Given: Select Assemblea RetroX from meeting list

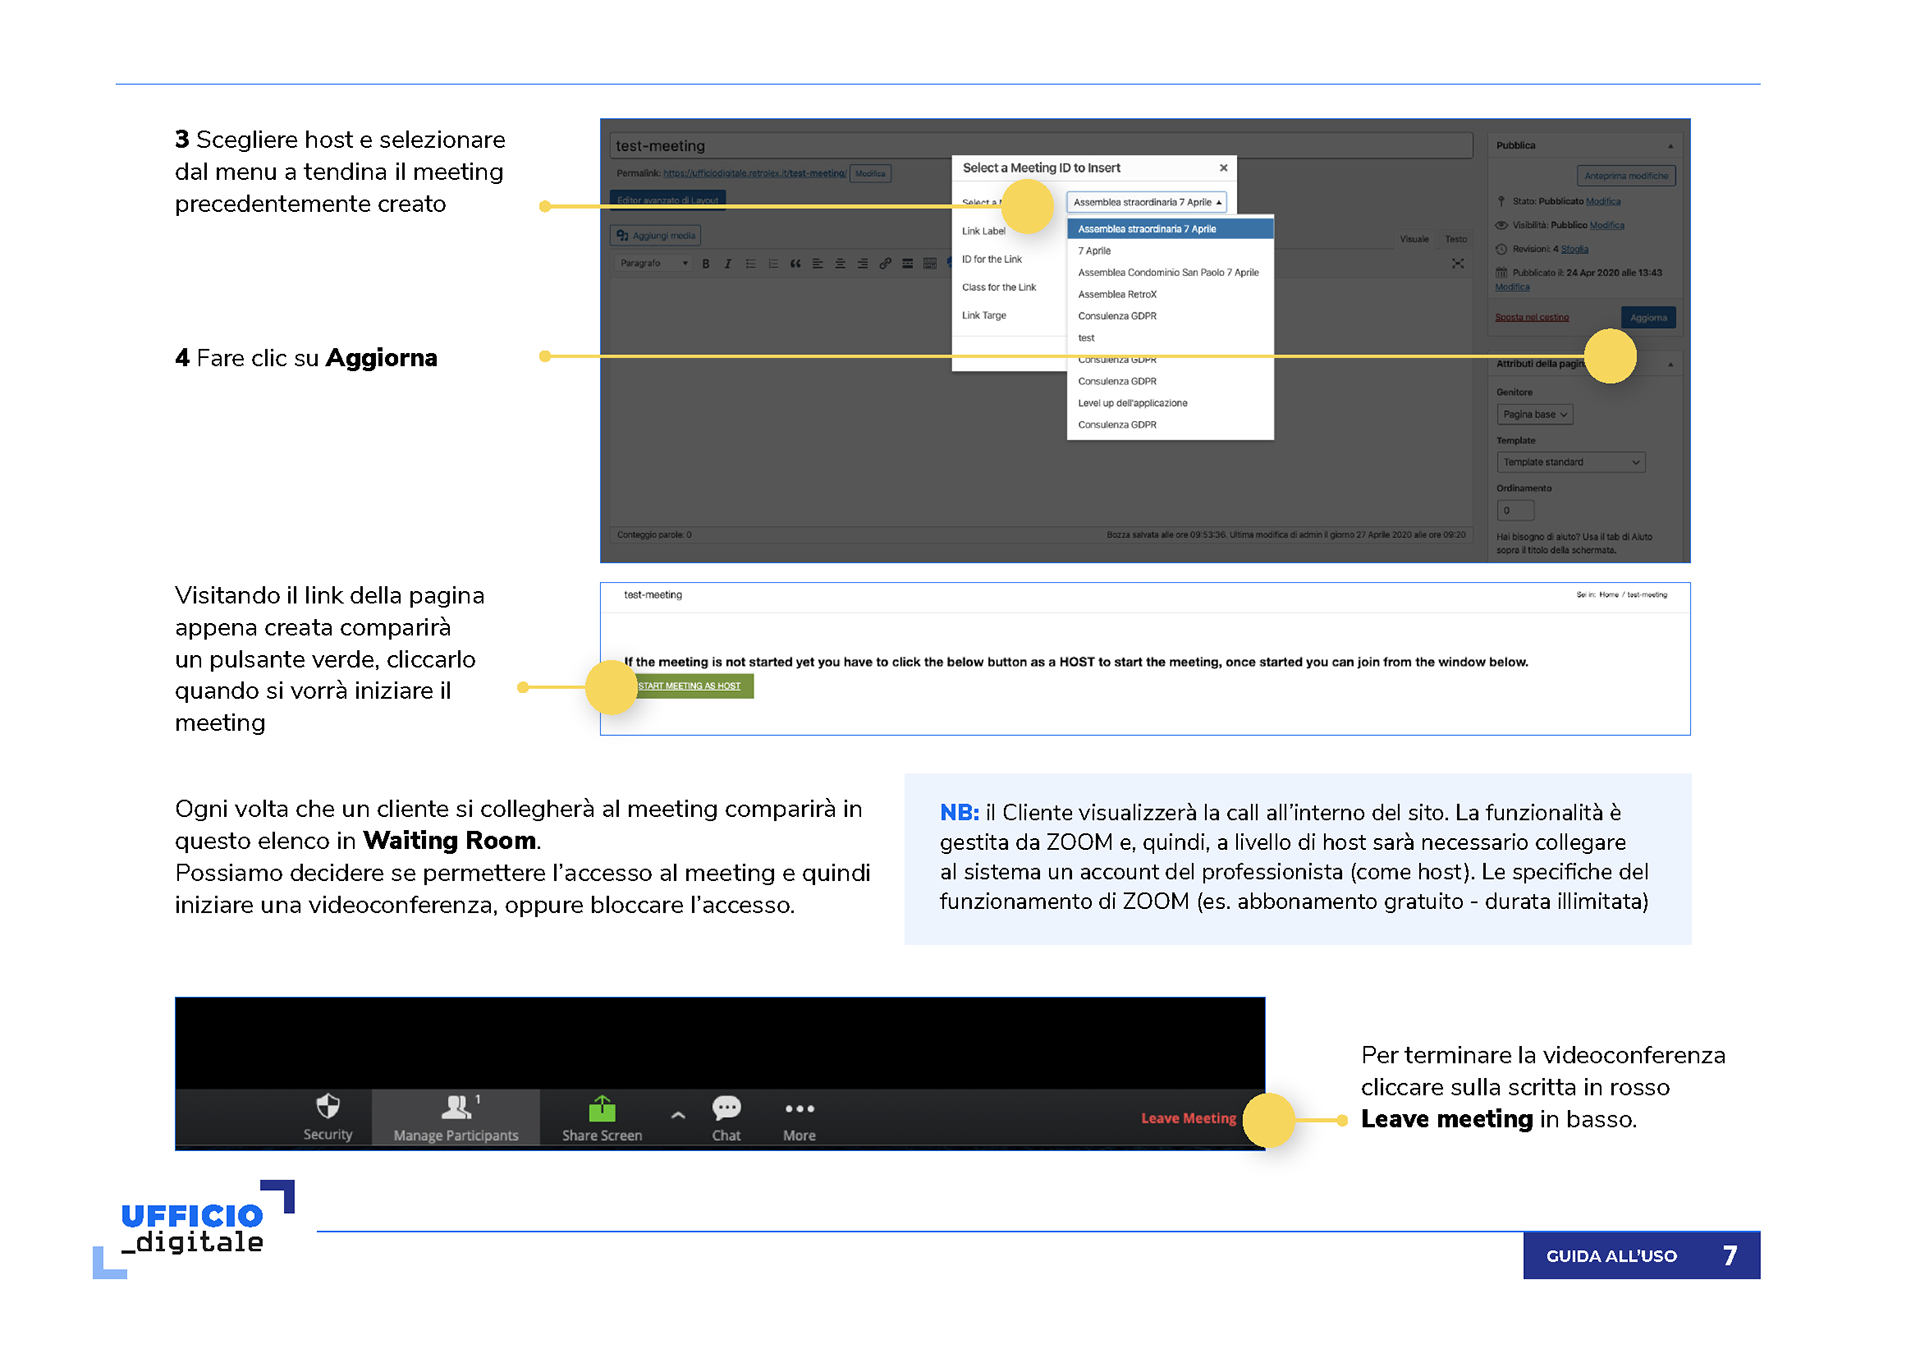Looking at the screenshot, I should click(x=1117, y=295).
